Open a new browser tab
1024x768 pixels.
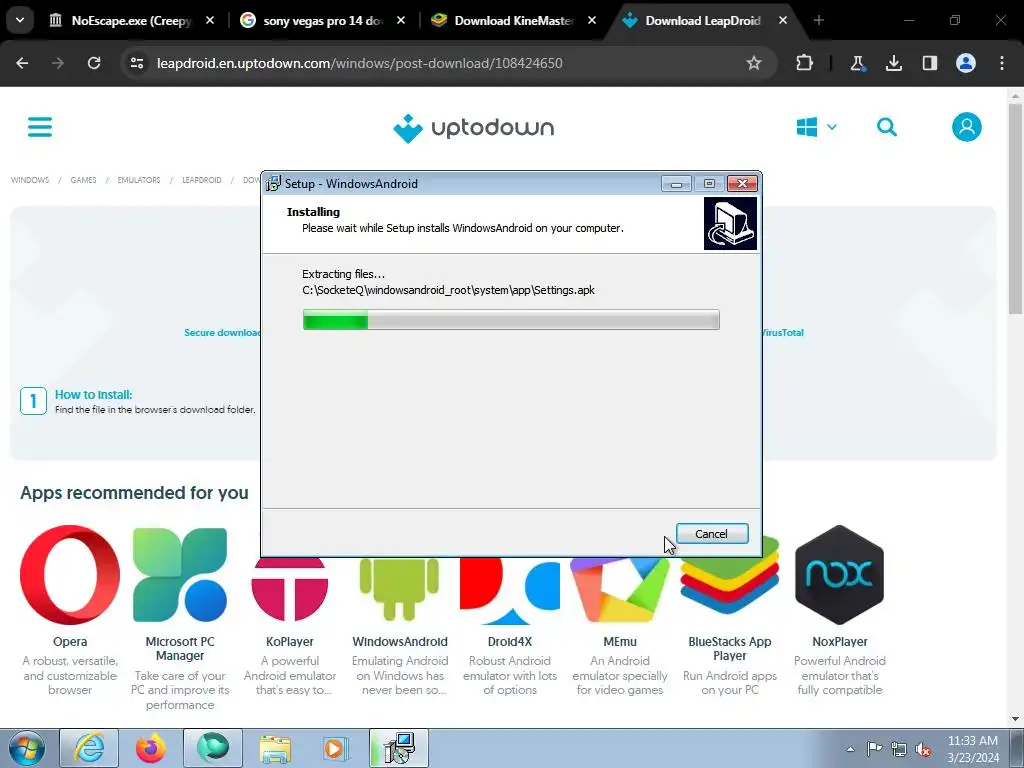[x=818, y=21]
